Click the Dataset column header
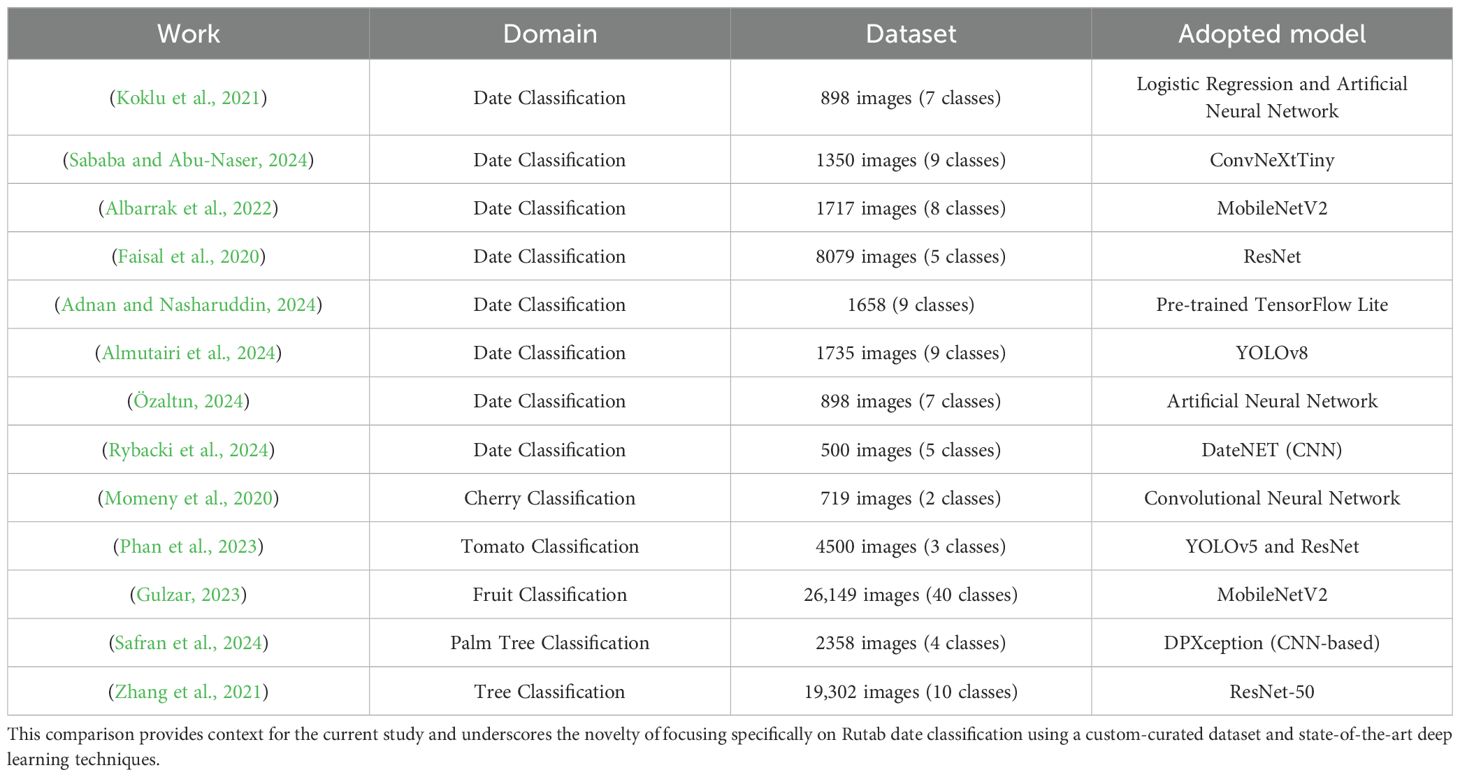The height and width of the screenshot is (777, 1460). [911, 34]
